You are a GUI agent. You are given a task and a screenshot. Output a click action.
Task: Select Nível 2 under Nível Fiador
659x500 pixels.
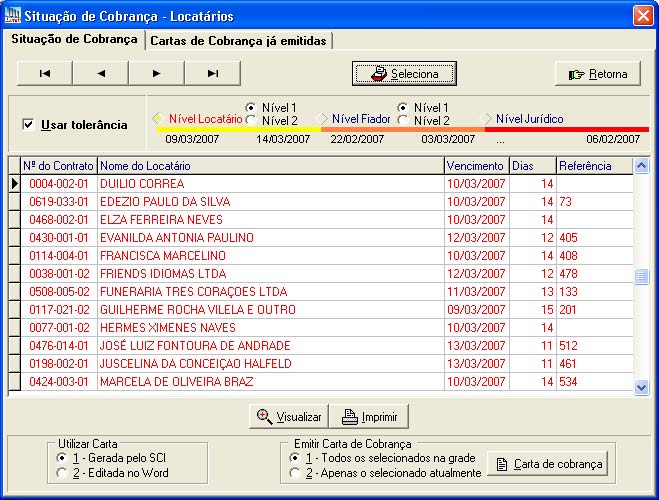tap(404, 121)
